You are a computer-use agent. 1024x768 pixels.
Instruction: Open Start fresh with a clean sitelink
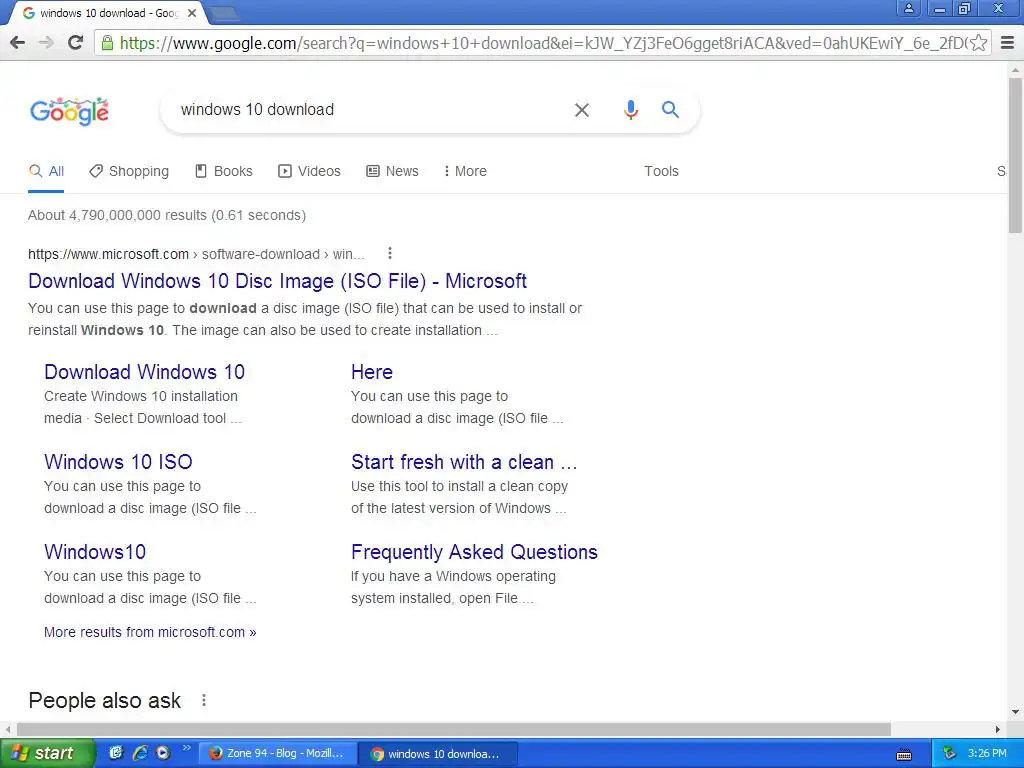click(x=464, y=462)
